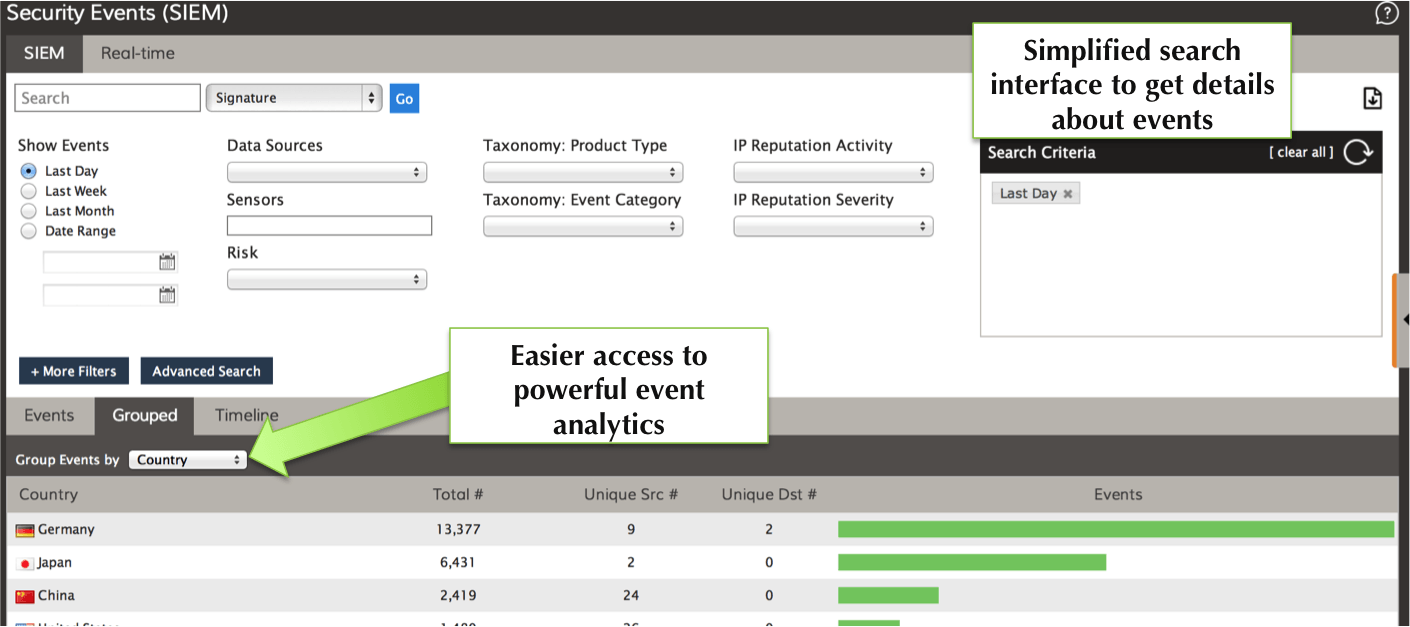Click the export/download icon near Search Criteria
1410x627 pixels.
pyautogui.click(x=1372, y=97)
